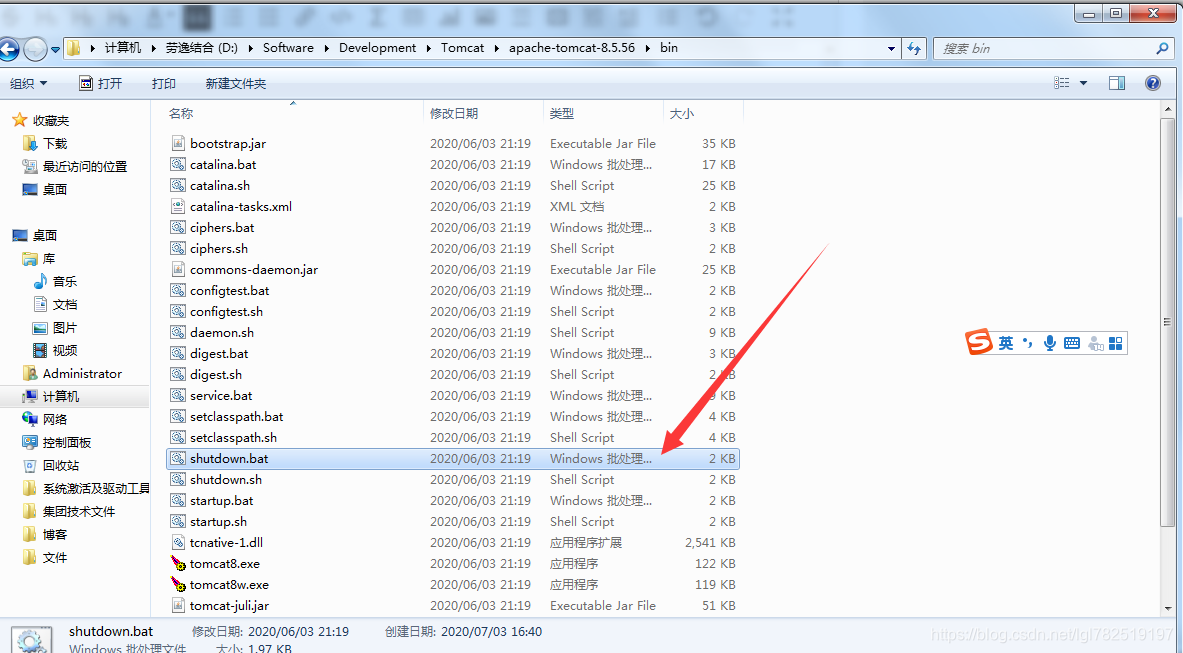Click the commons-daemon.jar file icon
The width and height of the screenshot is (1183, 653).
coord(178,269)
